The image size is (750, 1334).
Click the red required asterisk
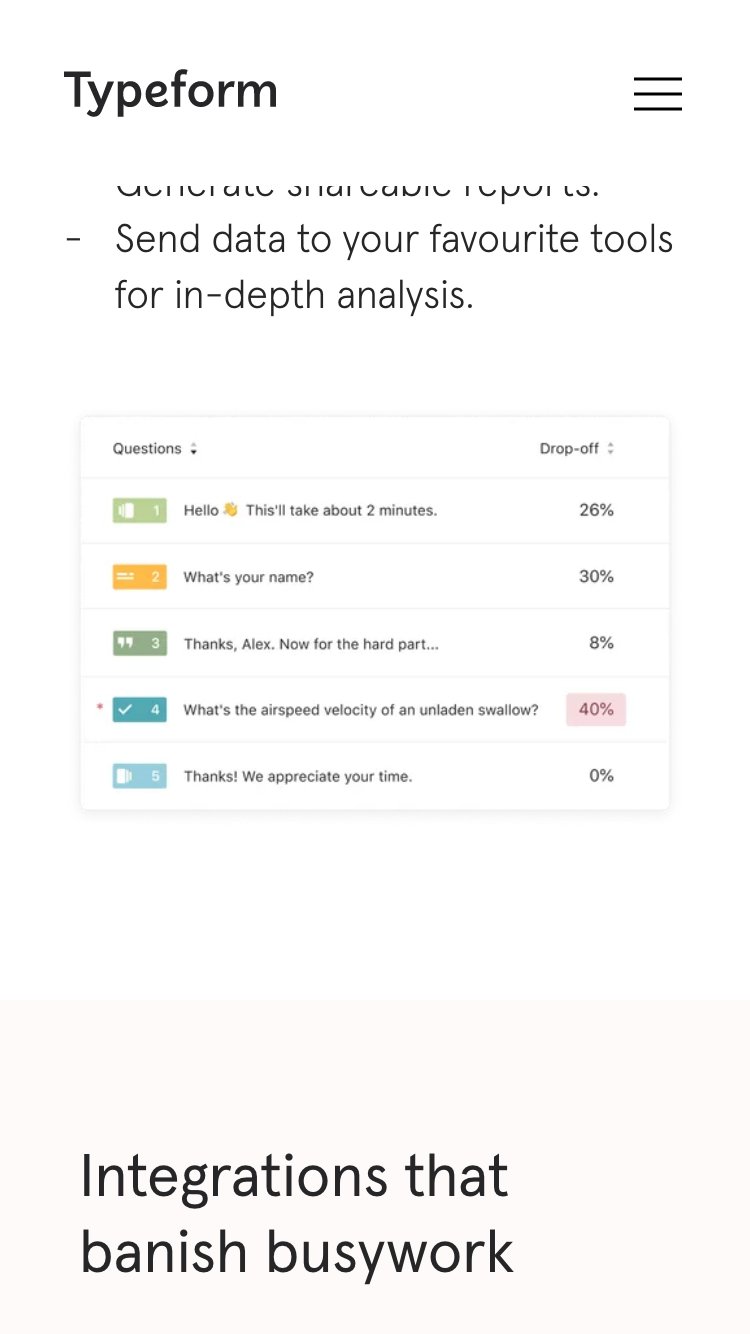[99, 707]
